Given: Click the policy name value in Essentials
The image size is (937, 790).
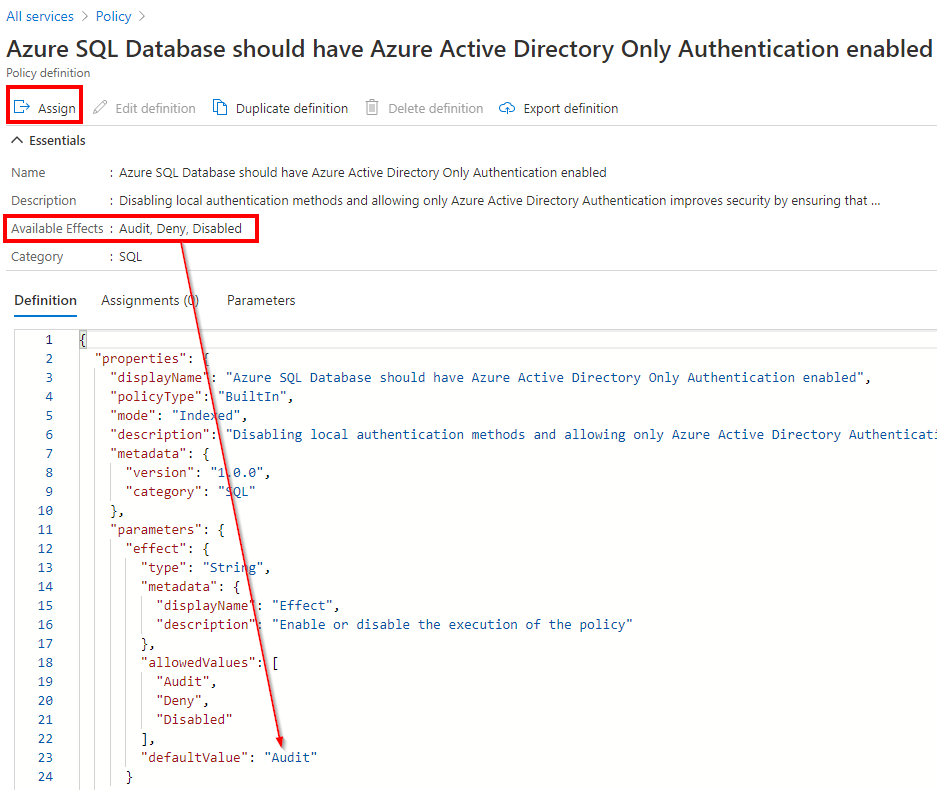Looking at the screenshot, I should 363,173.
